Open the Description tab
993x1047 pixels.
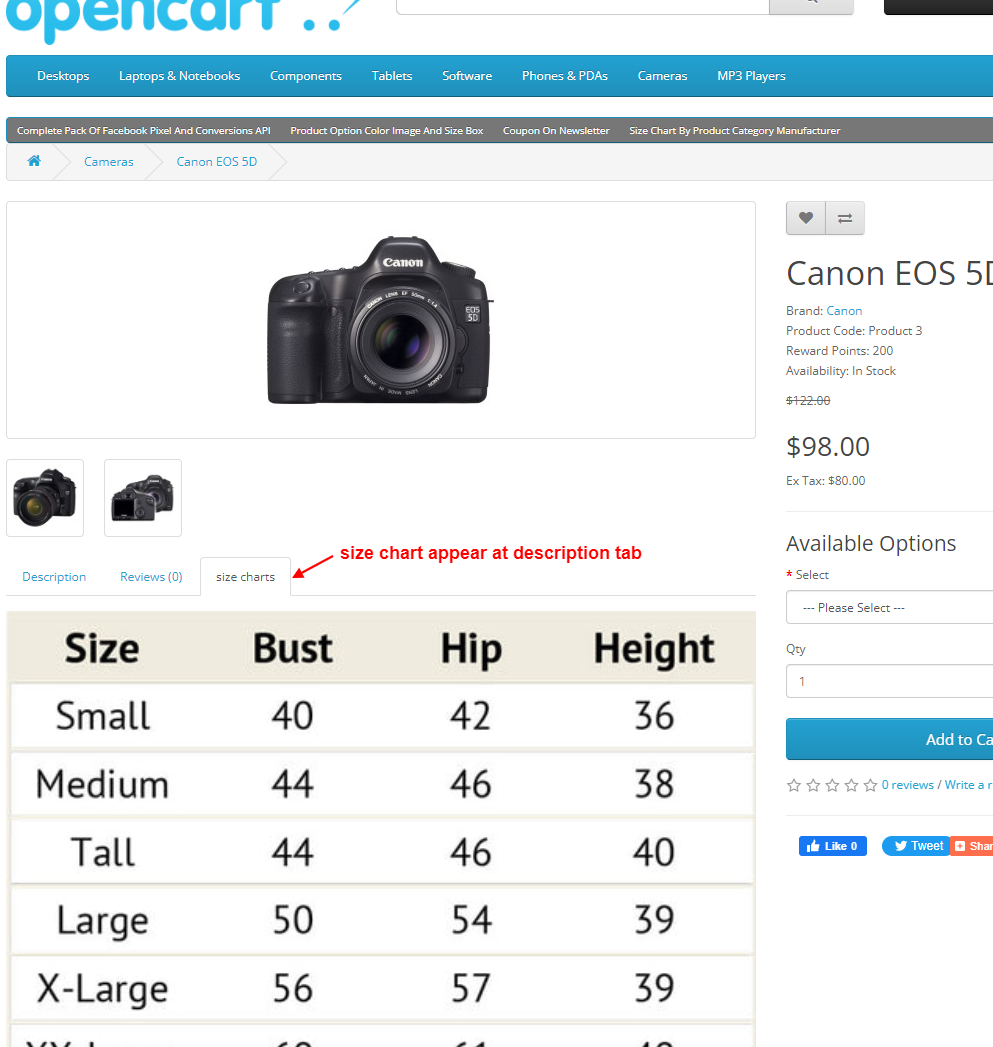(54, 576)
